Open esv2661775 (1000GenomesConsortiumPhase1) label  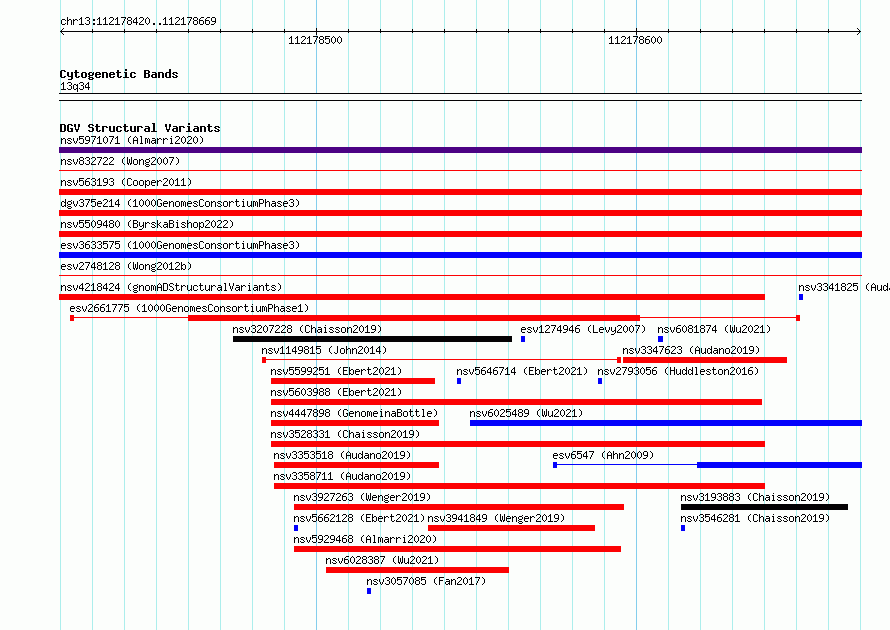[x=189, y=308]
